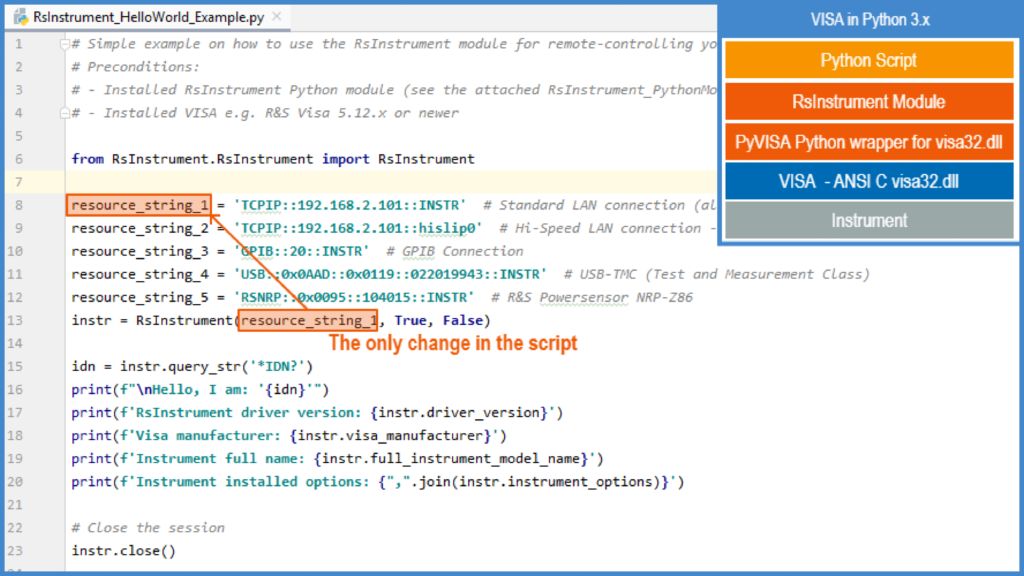Image resolution: width=1024 pixels, height=576 pixels.
Task: Click the '*IDN?' query string on line 15
Action: pyautogui.click(x=280, y=366)
